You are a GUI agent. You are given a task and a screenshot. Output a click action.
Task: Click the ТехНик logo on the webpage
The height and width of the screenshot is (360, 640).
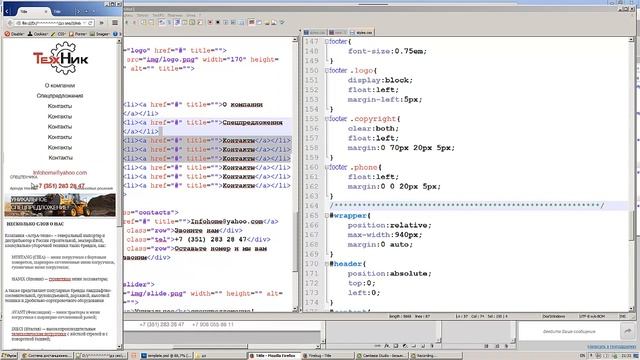(x=61, y=58)
